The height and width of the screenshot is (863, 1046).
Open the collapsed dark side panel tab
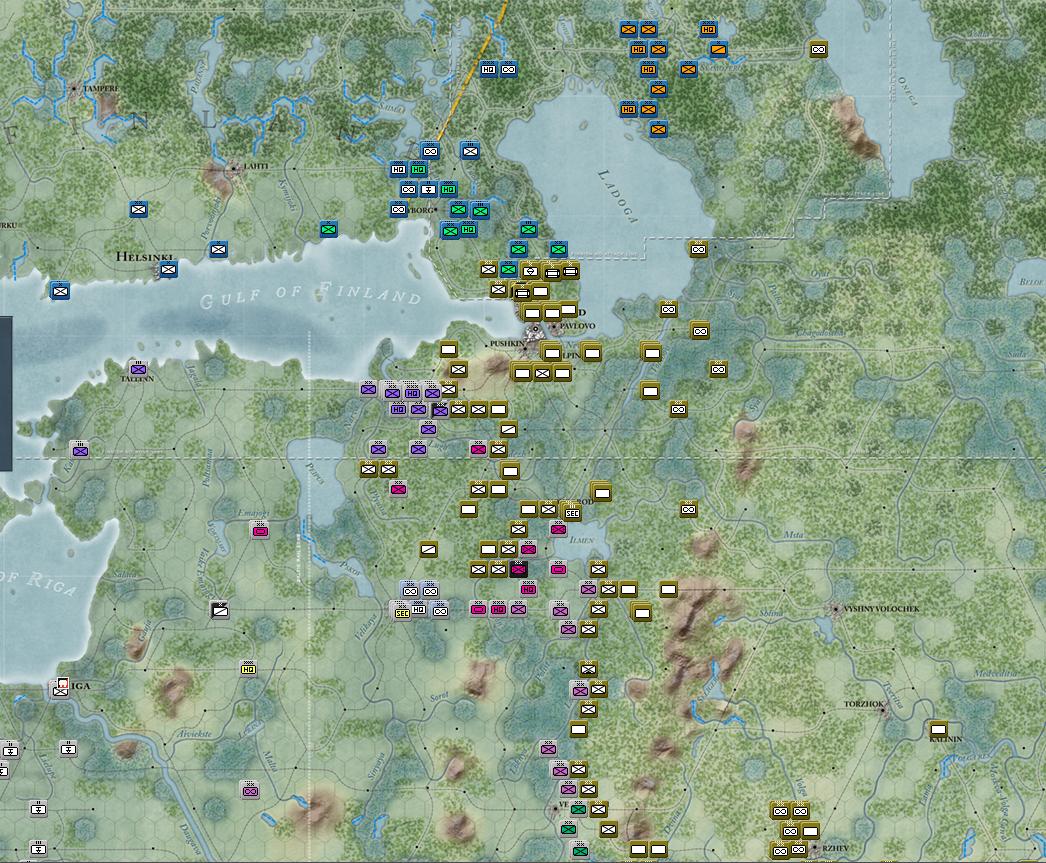click(5, 393)
